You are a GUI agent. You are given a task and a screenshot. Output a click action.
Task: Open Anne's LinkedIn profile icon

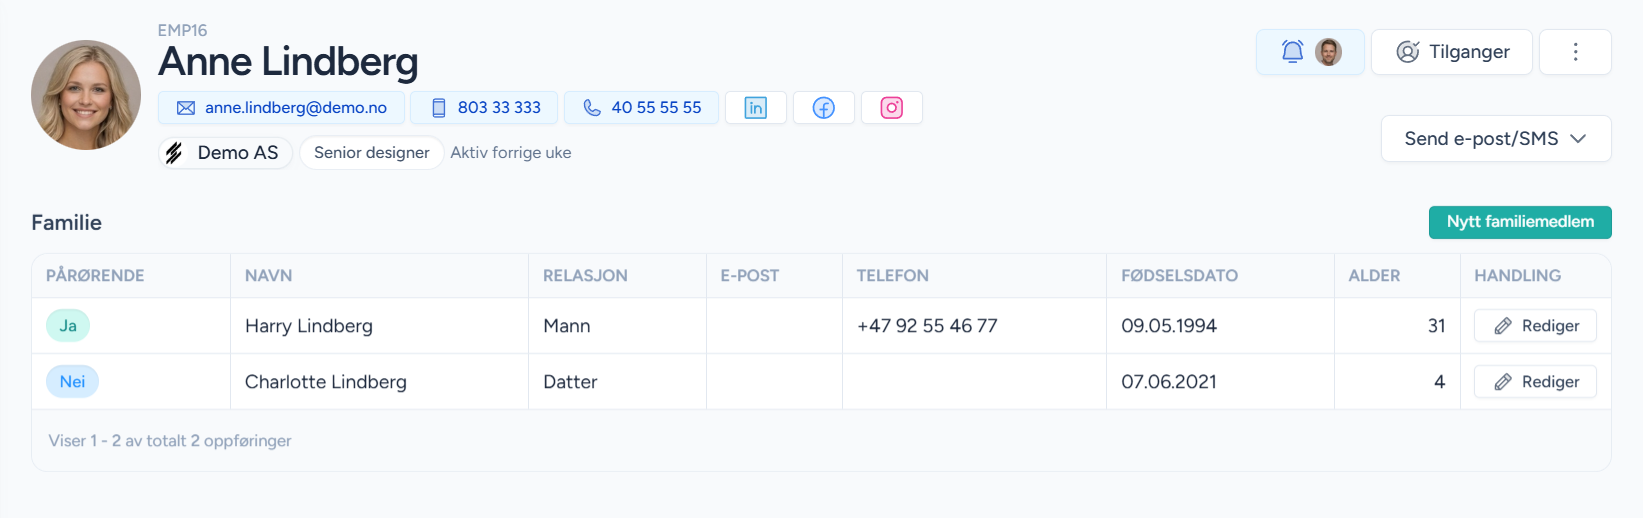tap(756, 108)
